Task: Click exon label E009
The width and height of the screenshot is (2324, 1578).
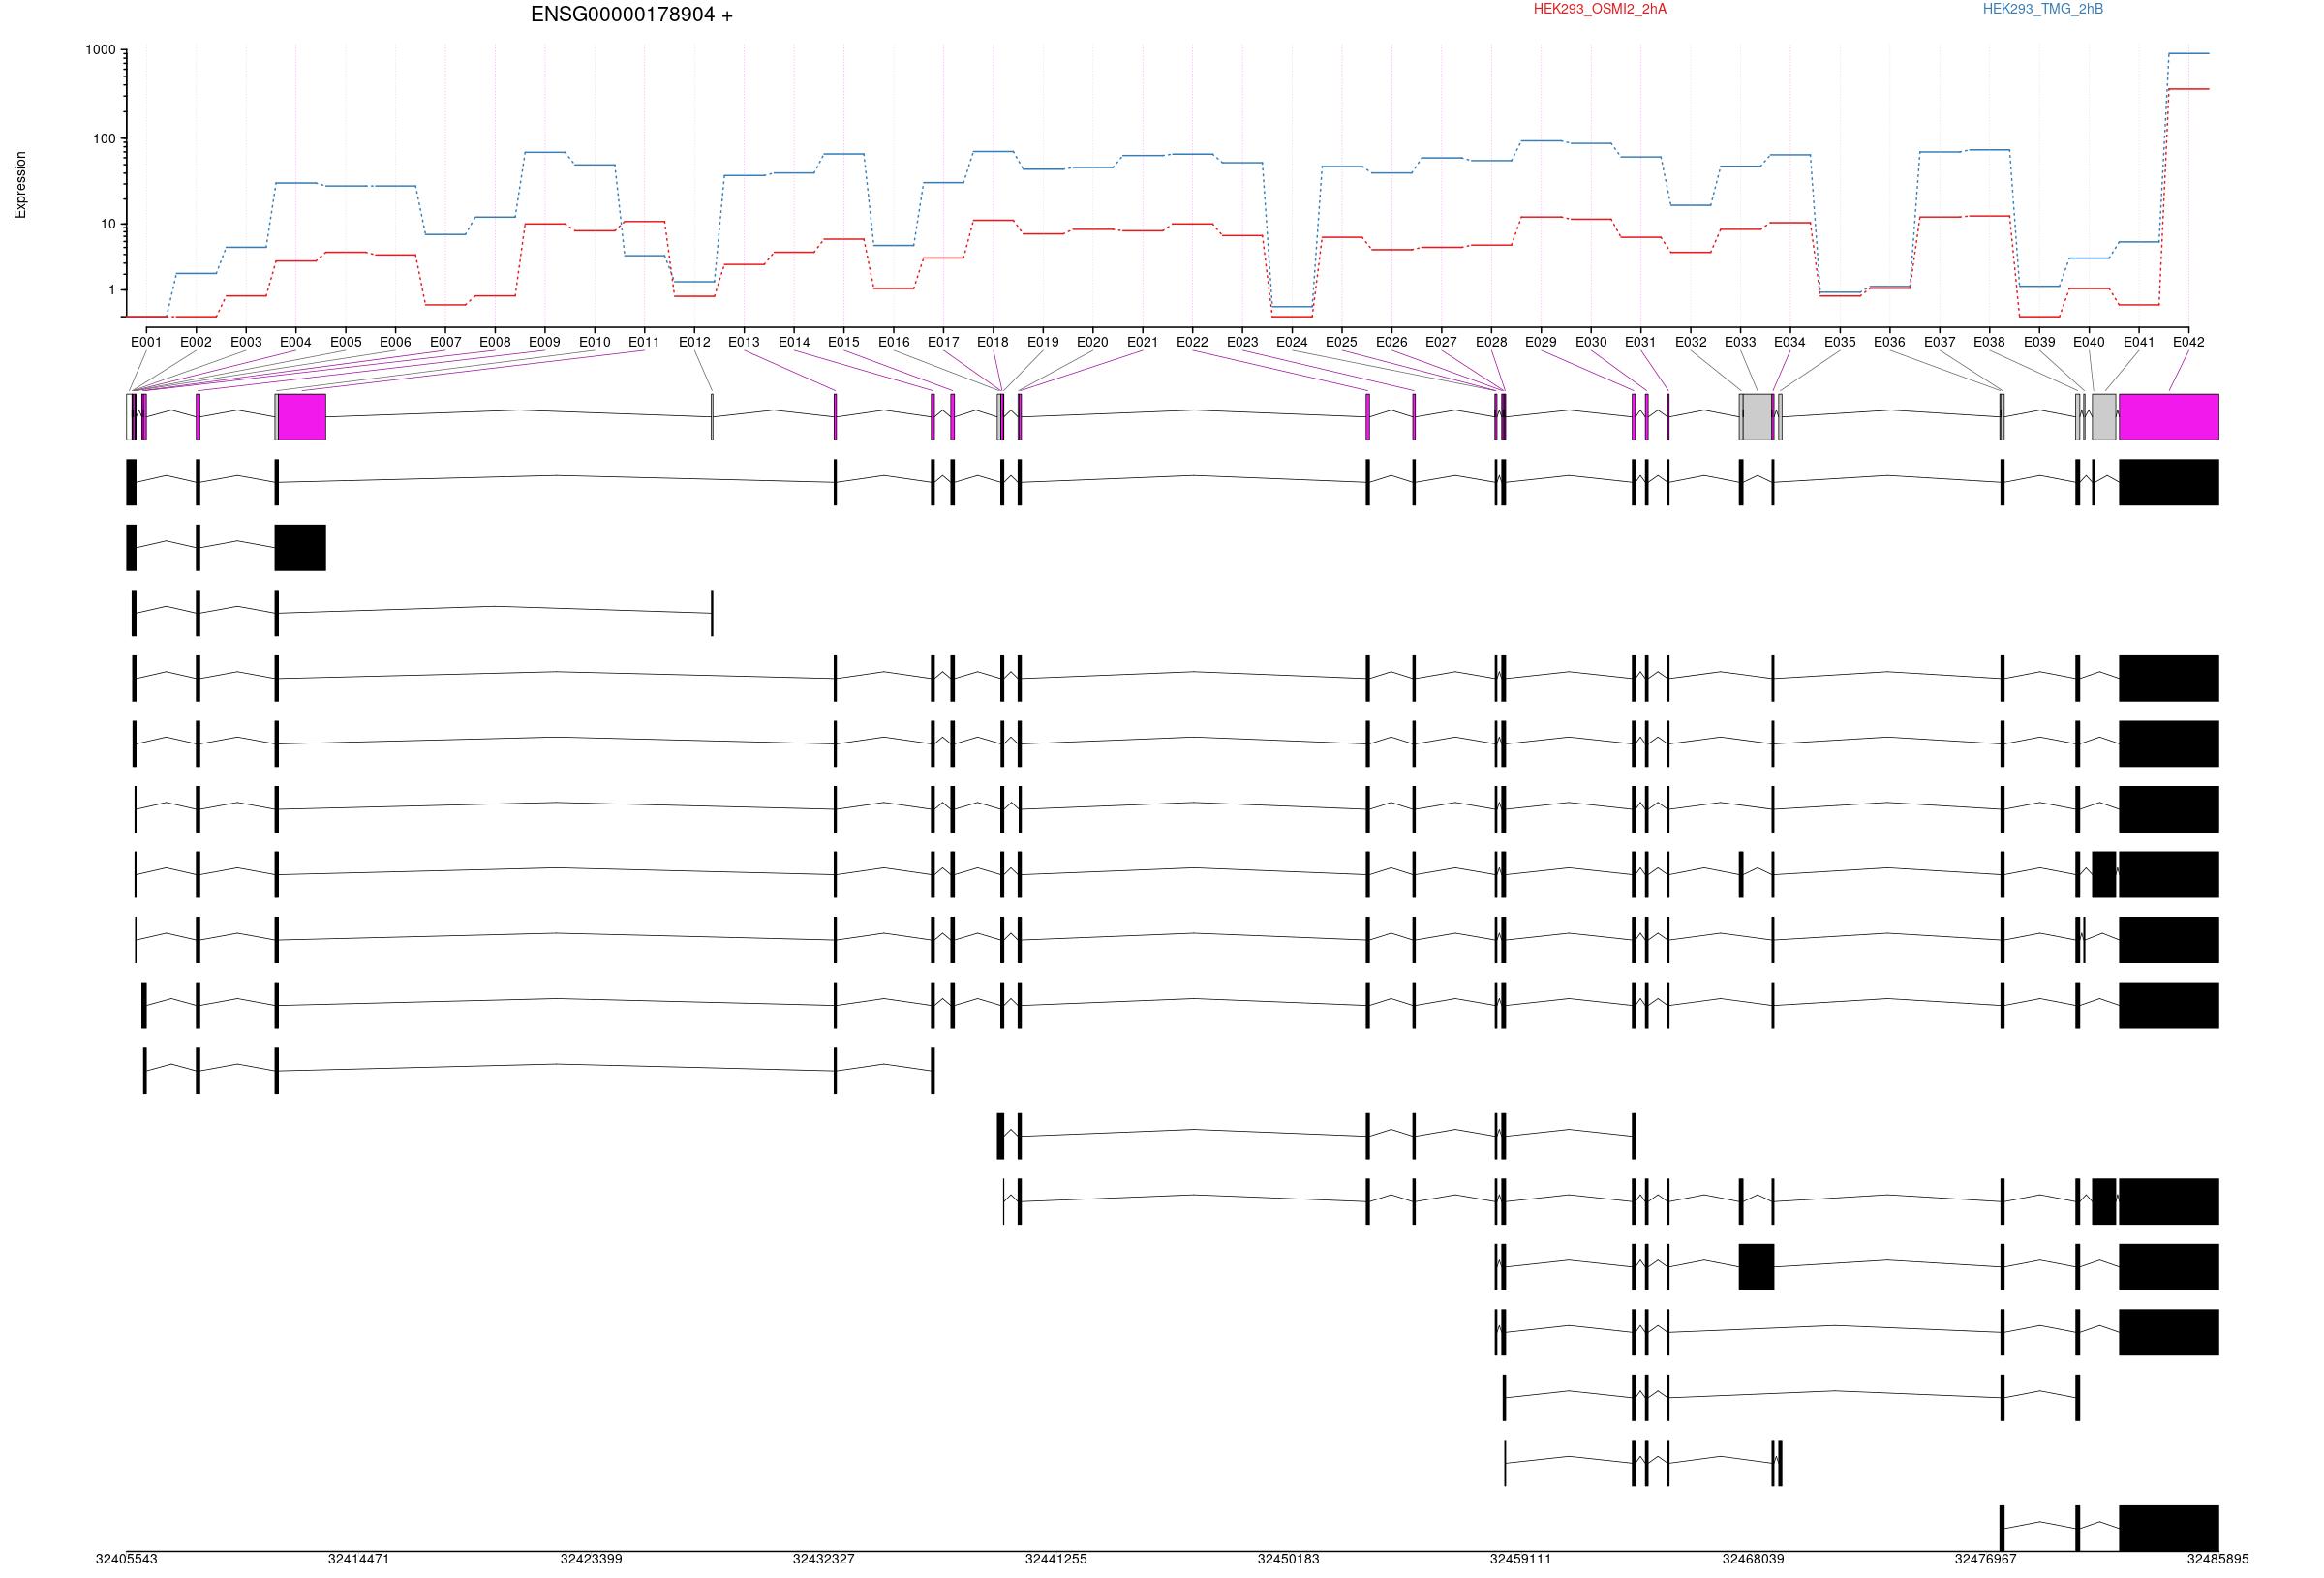Action: 544,342
